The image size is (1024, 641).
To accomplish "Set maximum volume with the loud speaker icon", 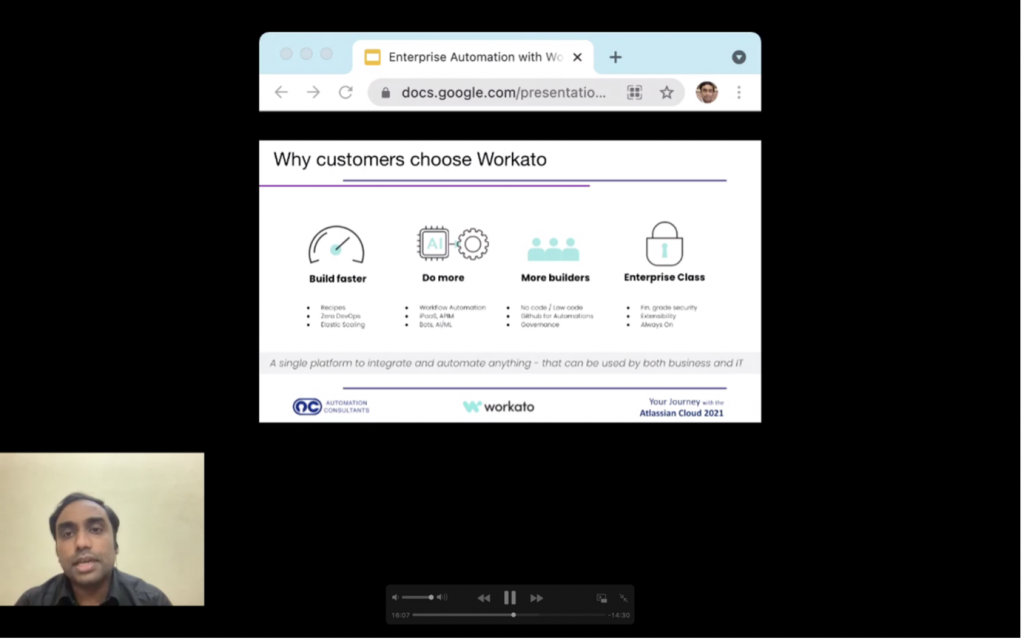I will tap(442, 597).
